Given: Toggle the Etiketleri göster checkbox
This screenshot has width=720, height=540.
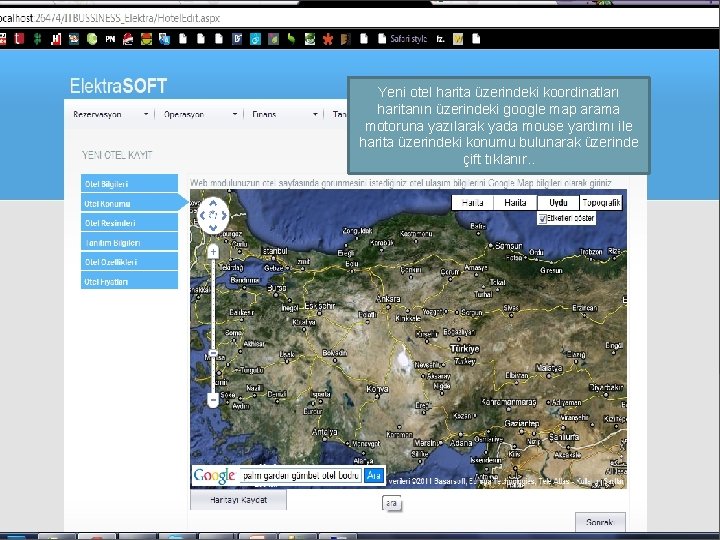Looking at the screenshot, I should tap(542, 219).
